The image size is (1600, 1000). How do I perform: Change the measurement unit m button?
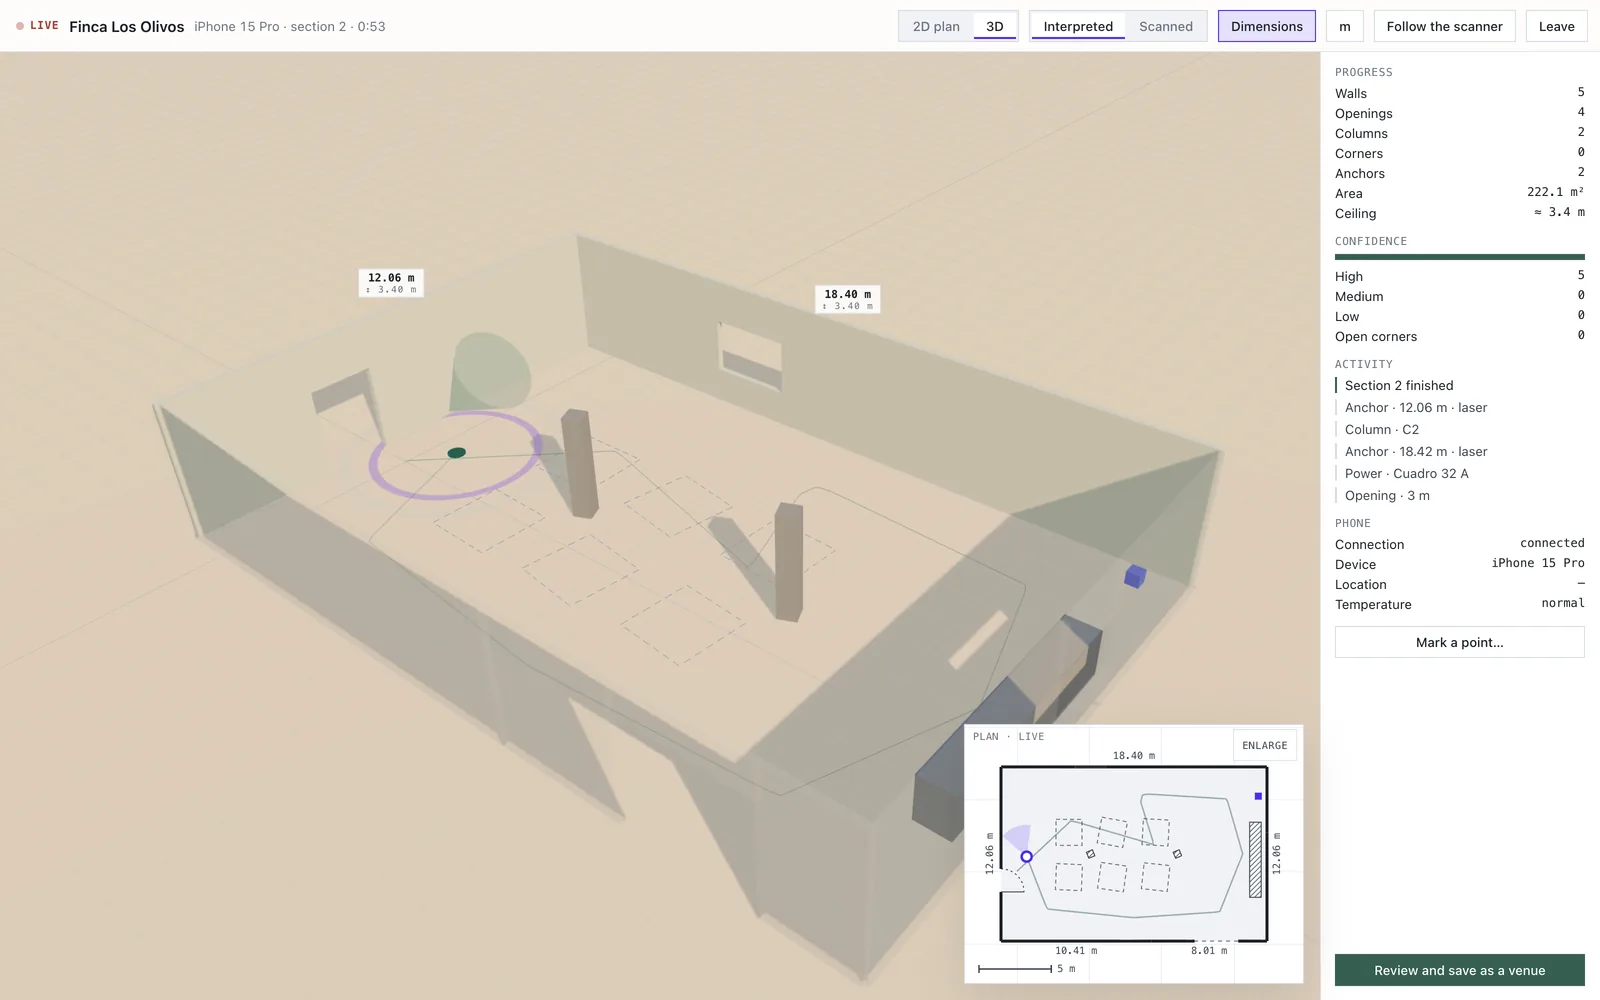coord(1345,26)
